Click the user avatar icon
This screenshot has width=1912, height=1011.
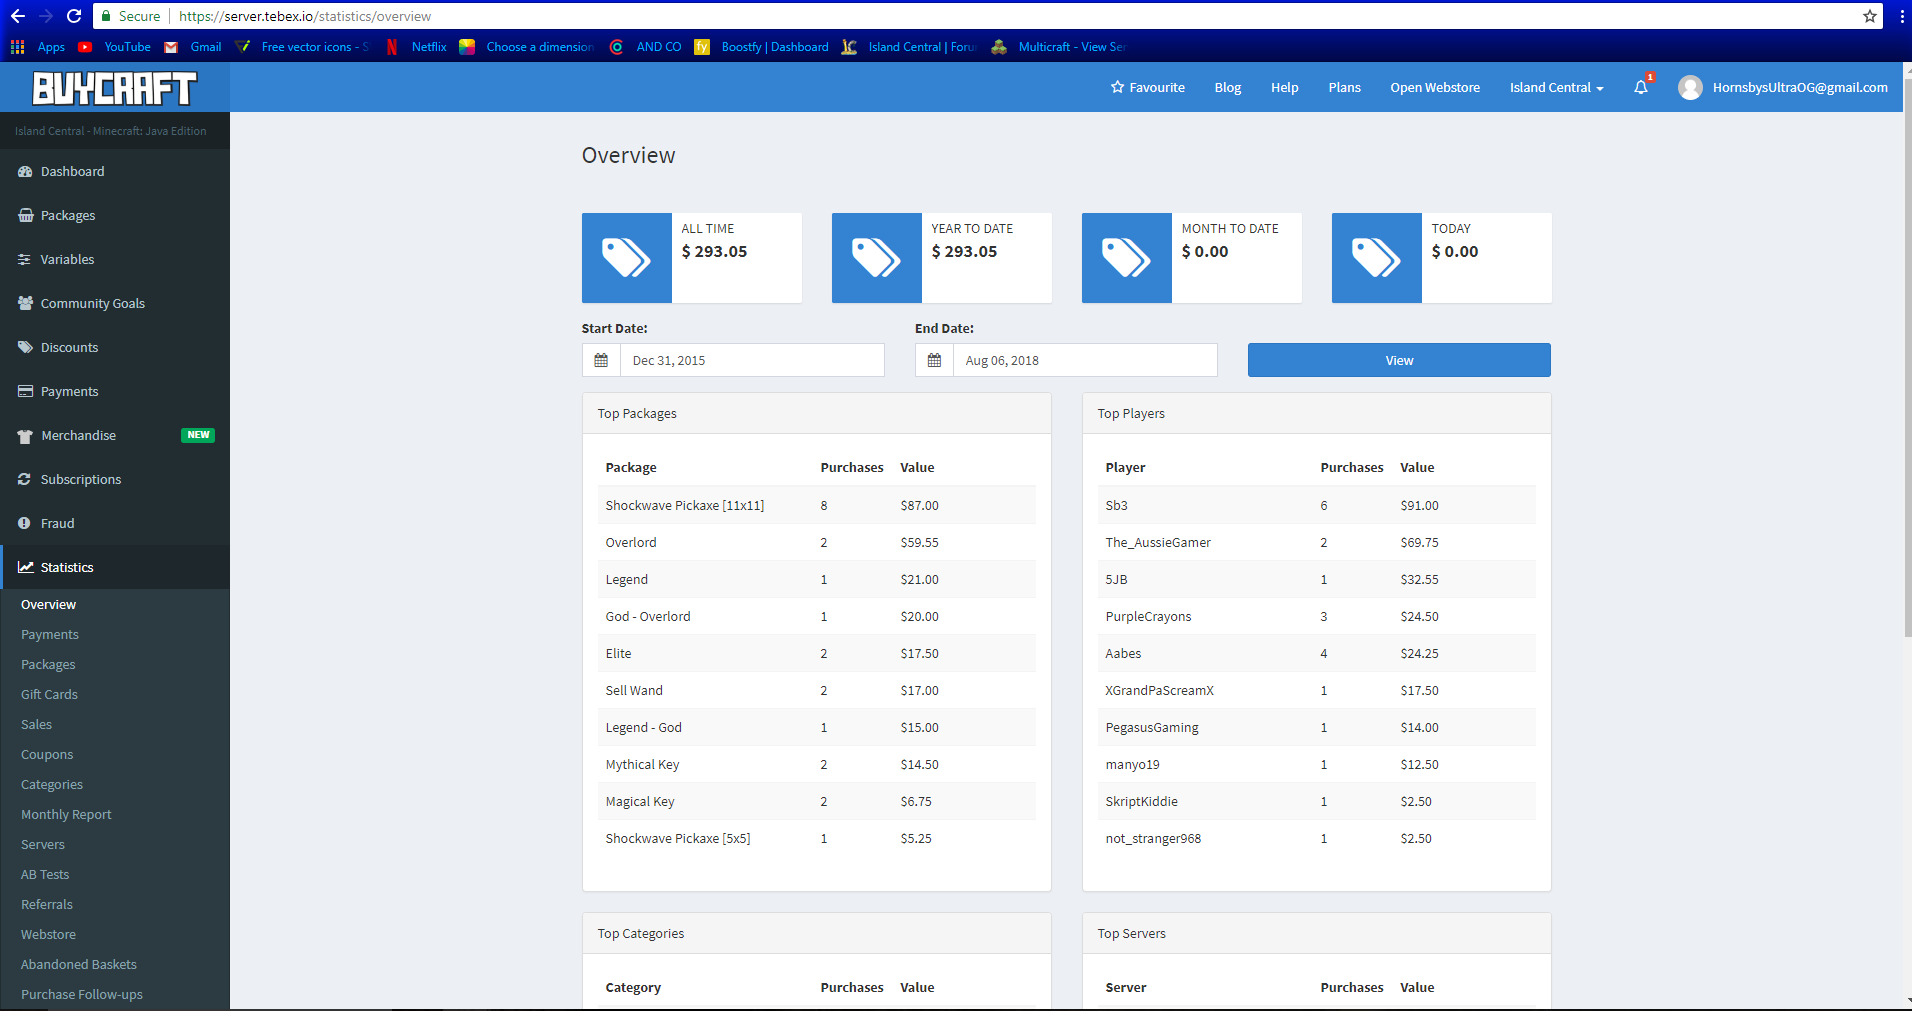1690,88
